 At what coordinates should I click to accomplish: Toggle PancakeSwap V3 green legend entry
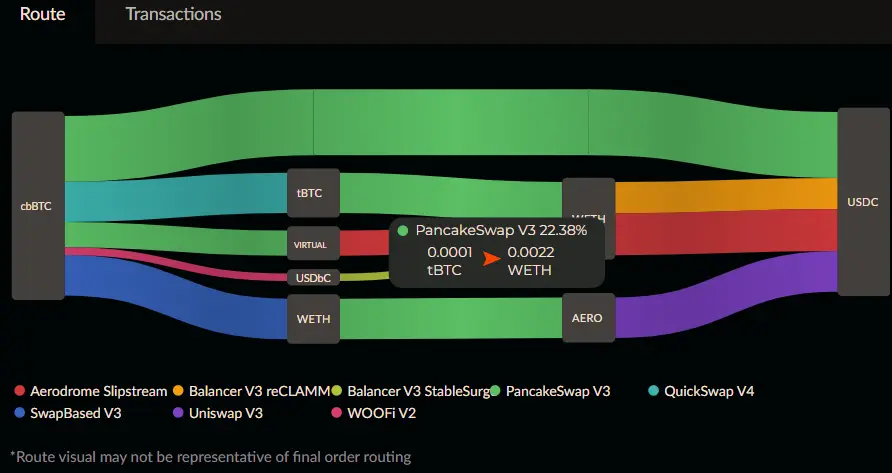(x=550, y=391)
